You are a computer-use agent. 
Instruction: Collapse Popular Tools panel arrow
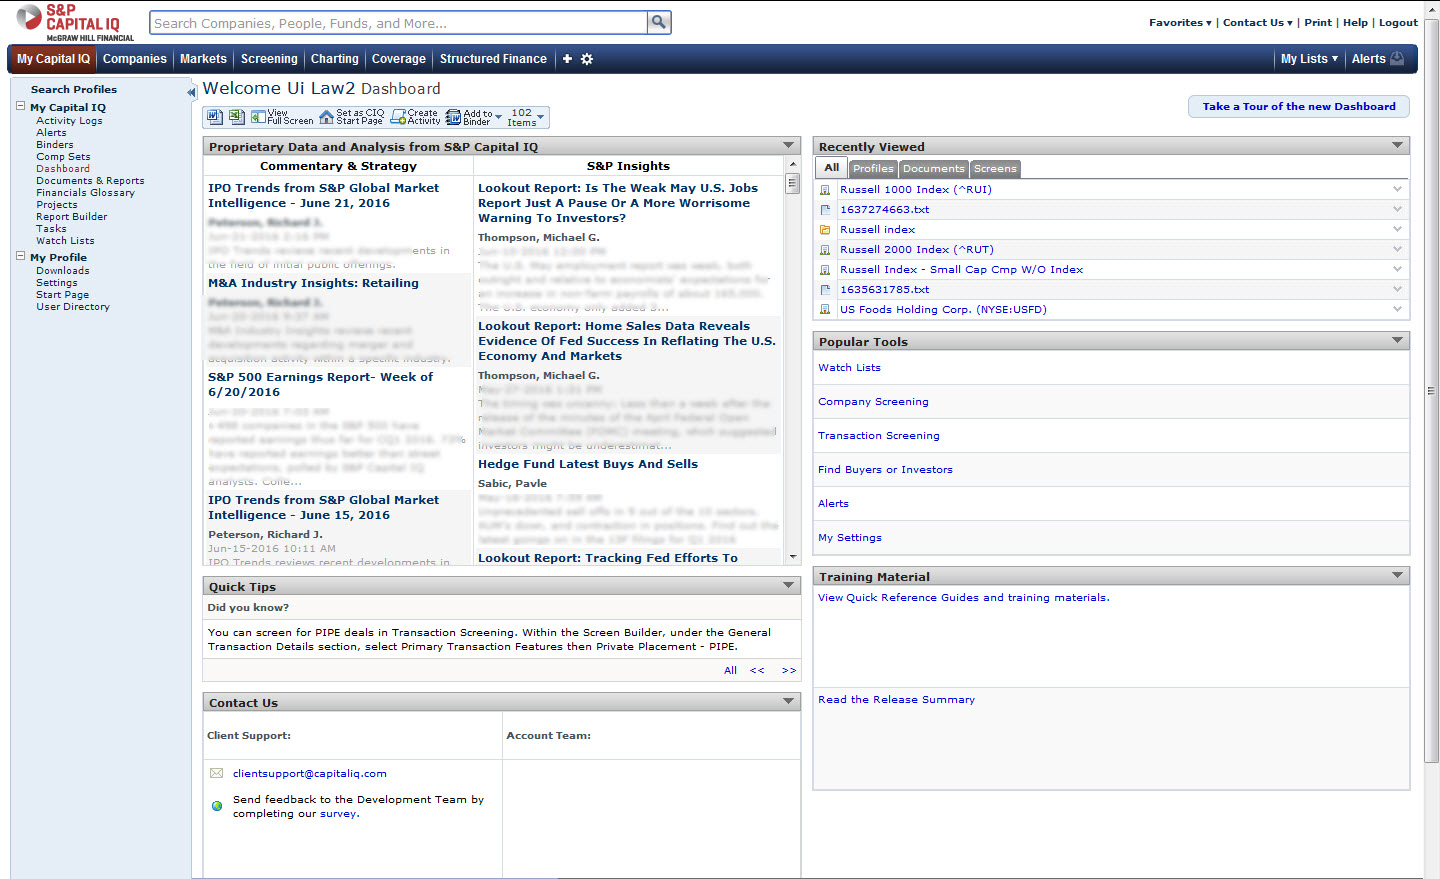(1397, 340)
